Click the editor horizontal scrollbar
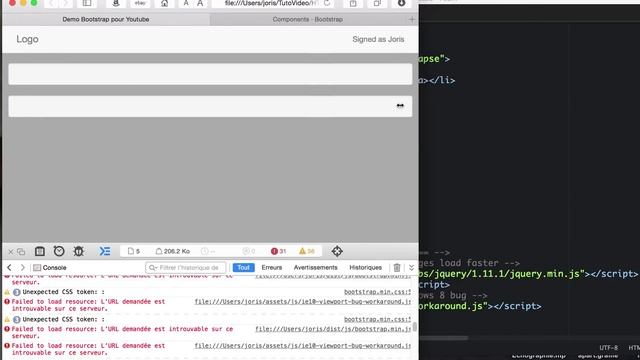 pyautogui.click(x=443, y=338)
